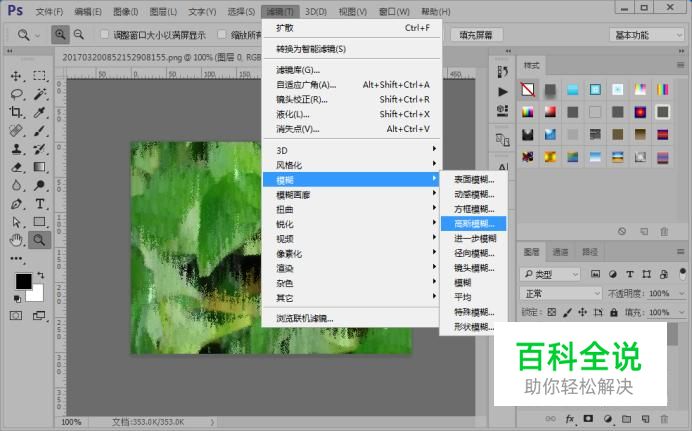Screen dimensions: 692x431
Task: Select the Eyedropper tool
Action: pyautogui.click(x=39, y=112)
